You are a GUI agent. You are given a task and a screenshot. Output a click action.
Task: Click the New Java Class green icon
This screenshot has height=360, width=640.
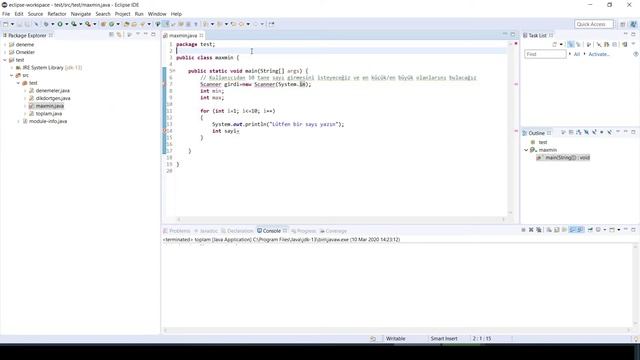coord(111,24)
